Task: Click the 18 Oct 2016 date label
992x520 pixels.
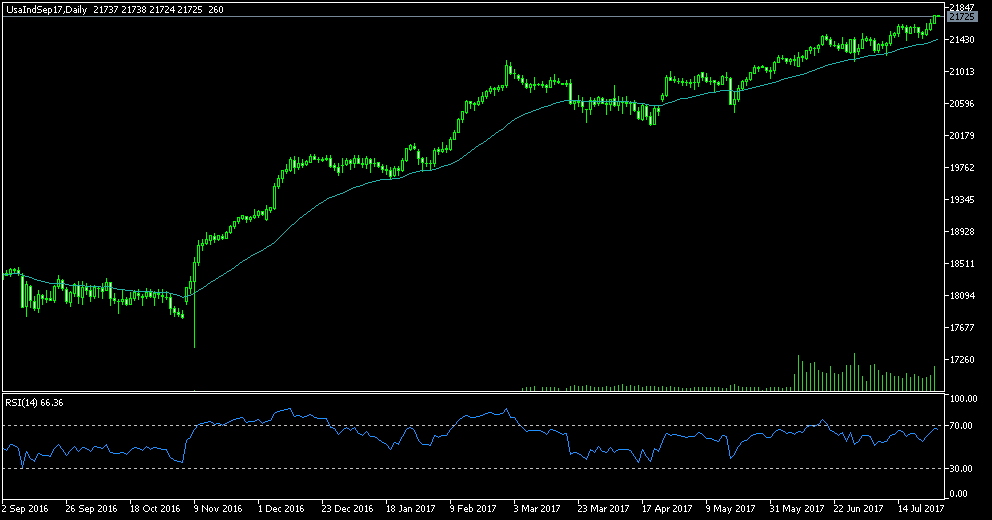Action: [x=155, y=509]
